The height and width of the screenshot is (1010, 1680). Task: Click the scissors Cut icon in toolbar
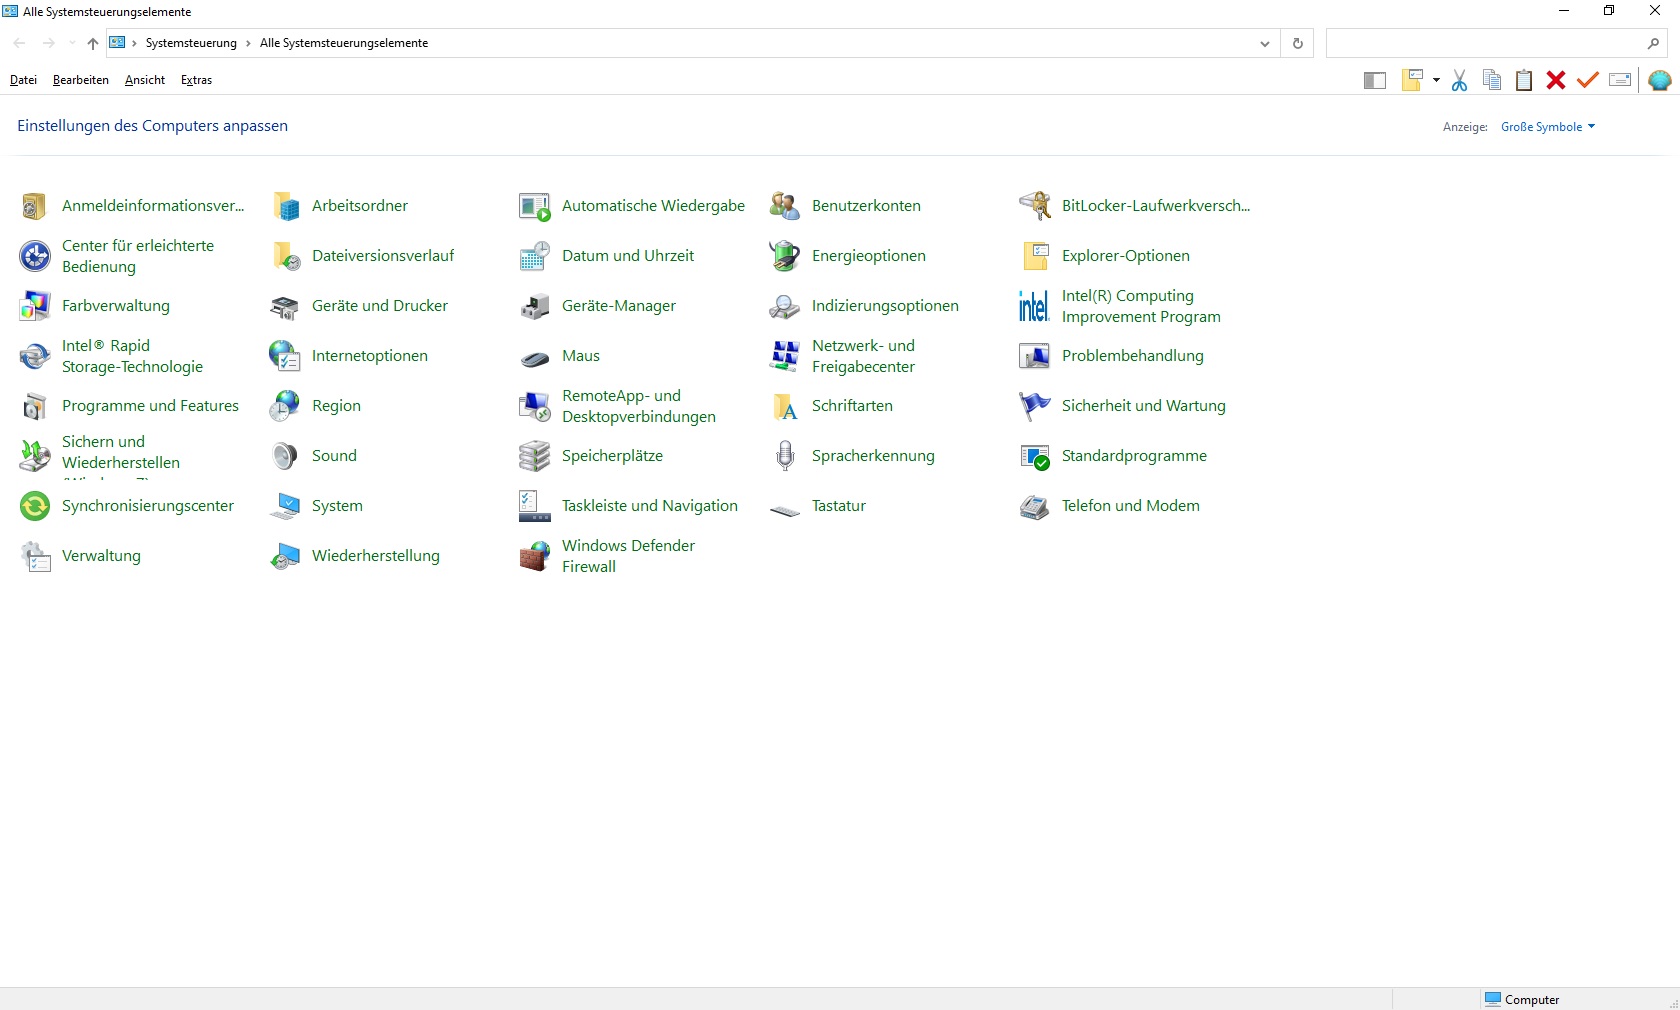pyautogui.click(x=1460, y=81)
